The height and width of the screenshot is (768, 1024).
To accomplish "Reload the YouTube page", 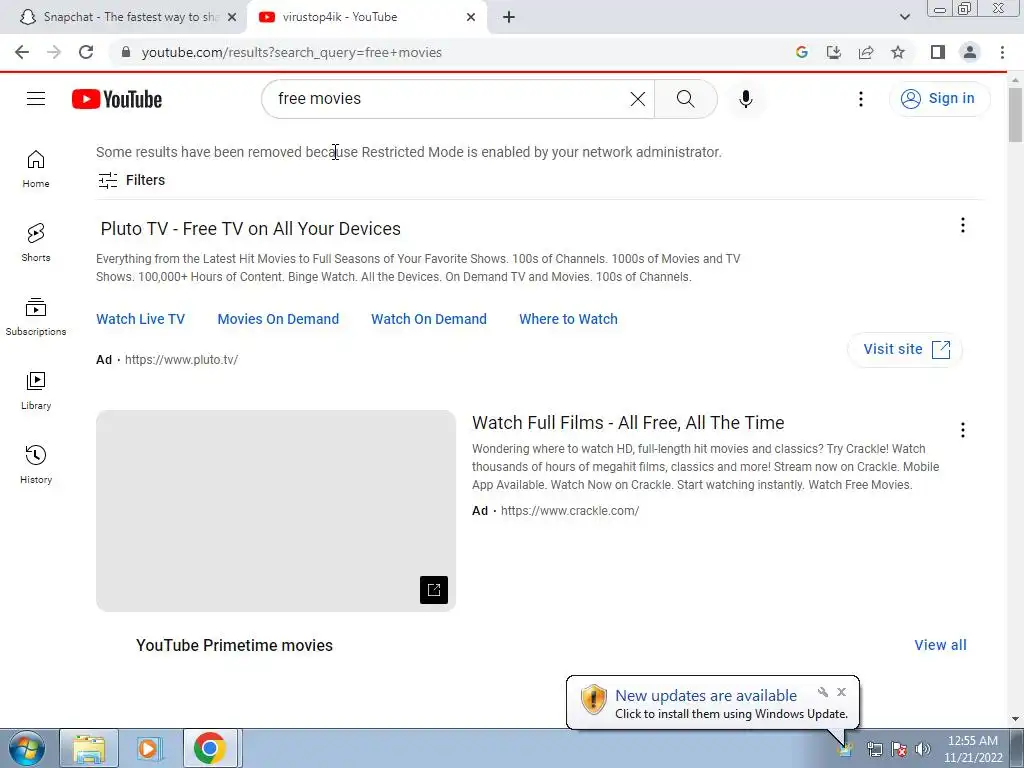I will 86,52.
